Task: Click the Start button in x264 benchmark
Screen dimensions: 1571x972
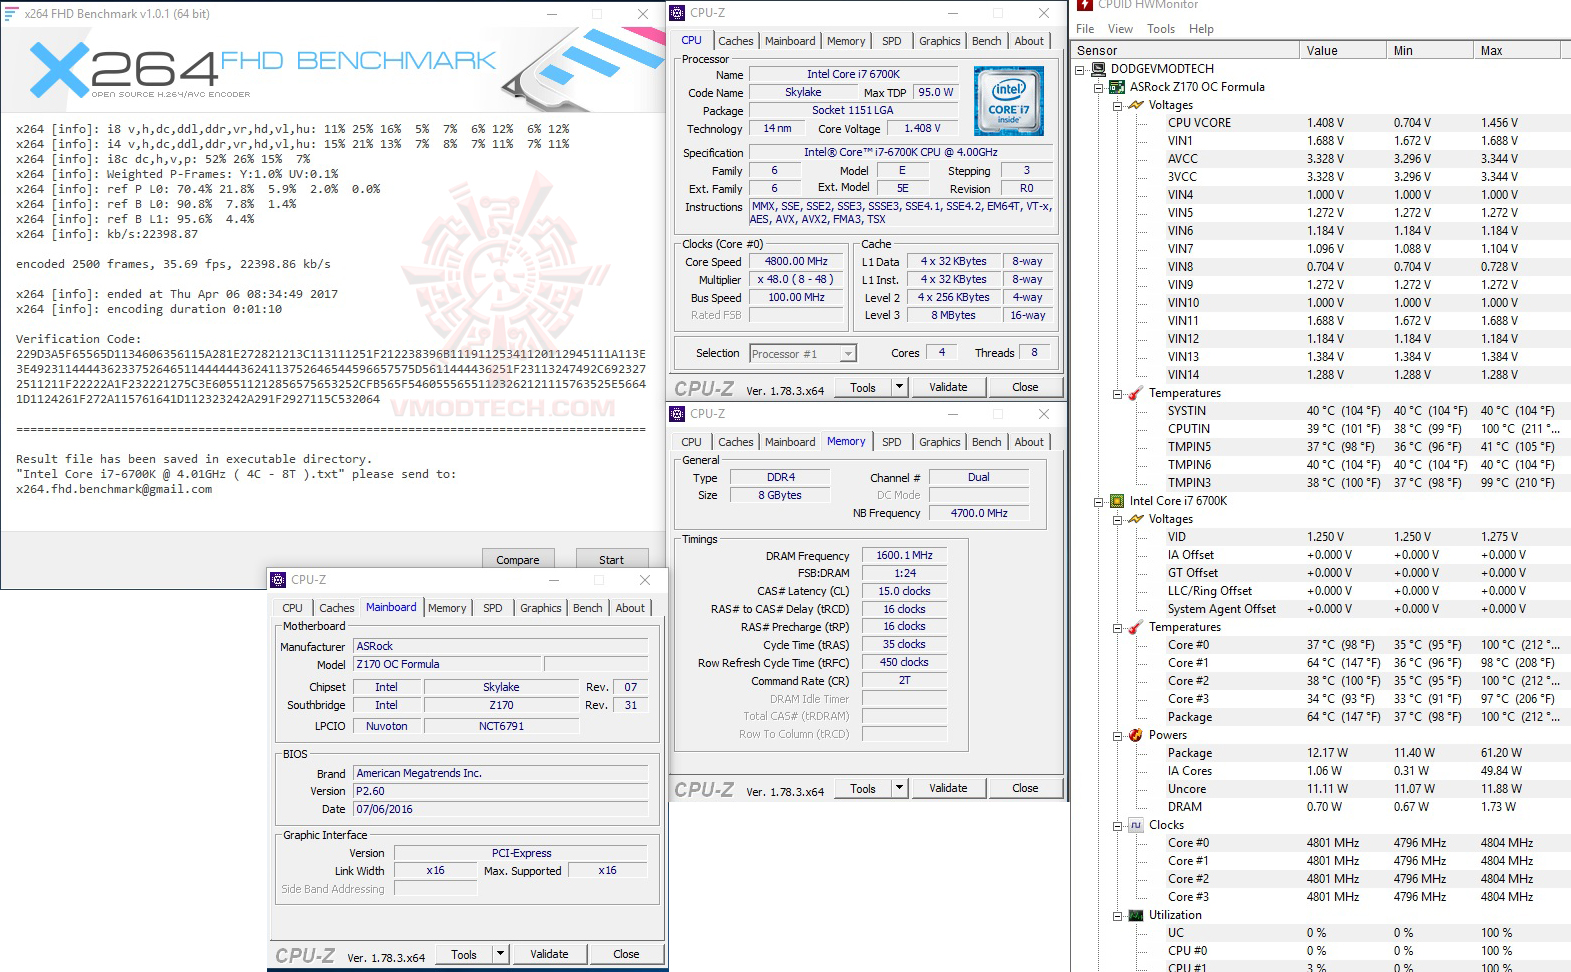Action: tap(611, 560)
